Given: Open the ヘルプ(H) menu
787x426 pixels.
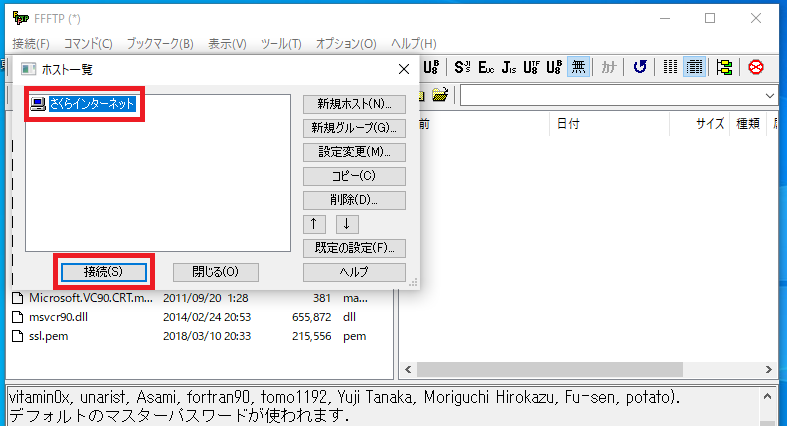Looking at the screenshot, I should coord(414,44).
